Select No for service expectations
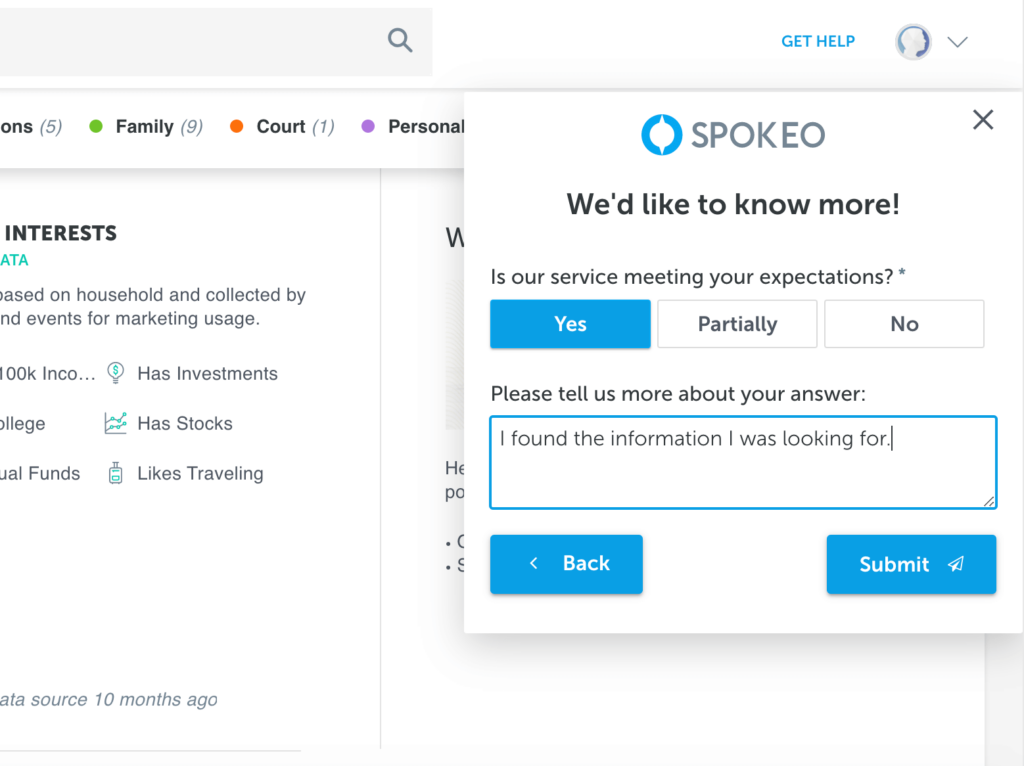 [904, 324]
